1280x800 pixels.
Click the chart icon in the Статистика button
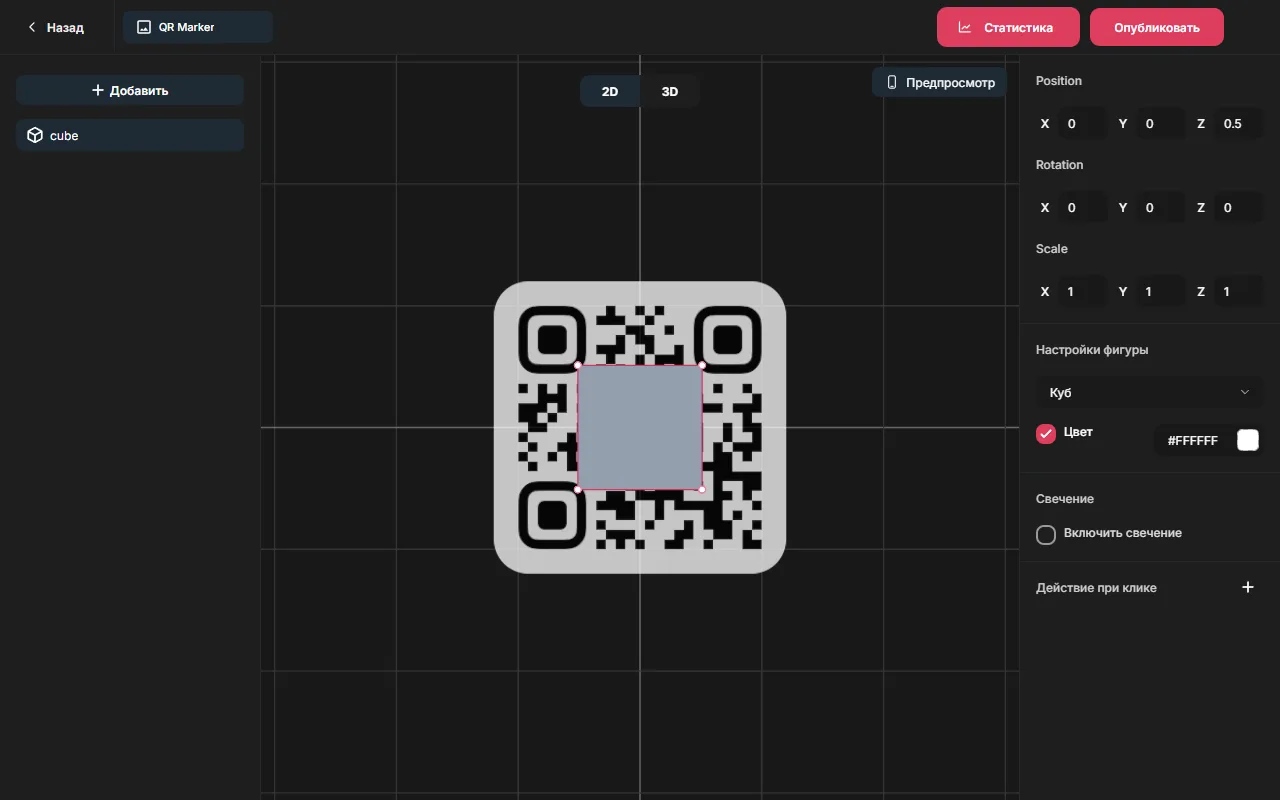click(965, 27)
